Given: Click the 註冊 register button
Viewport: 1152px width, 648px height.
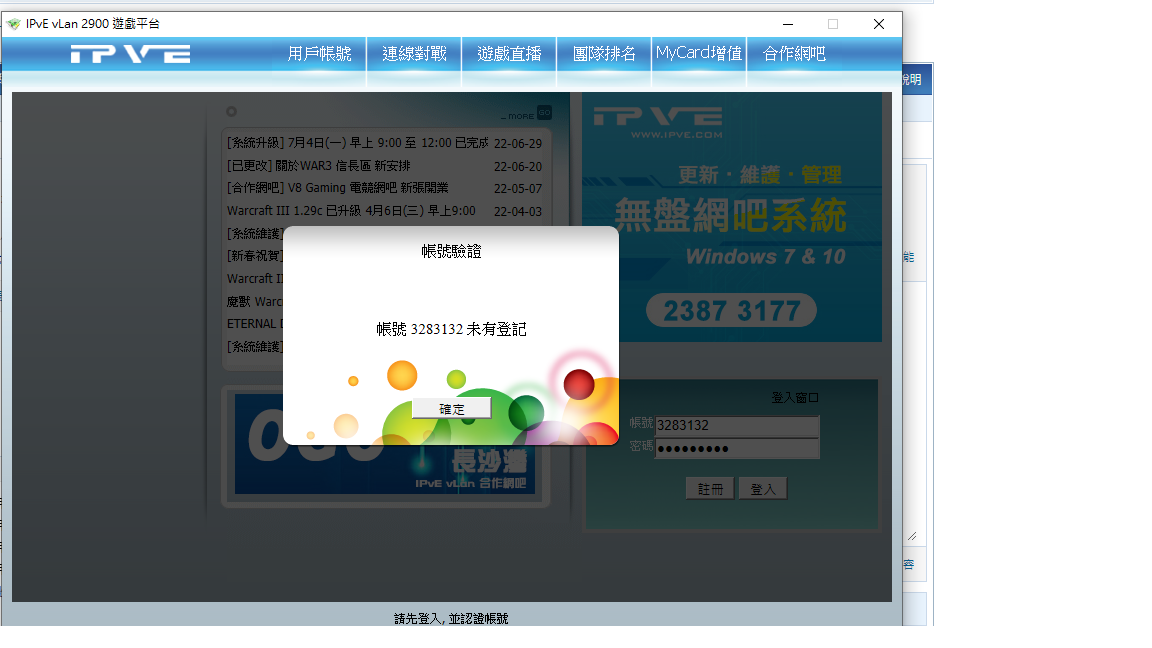Looking at the screenshot, I should 710,489.
